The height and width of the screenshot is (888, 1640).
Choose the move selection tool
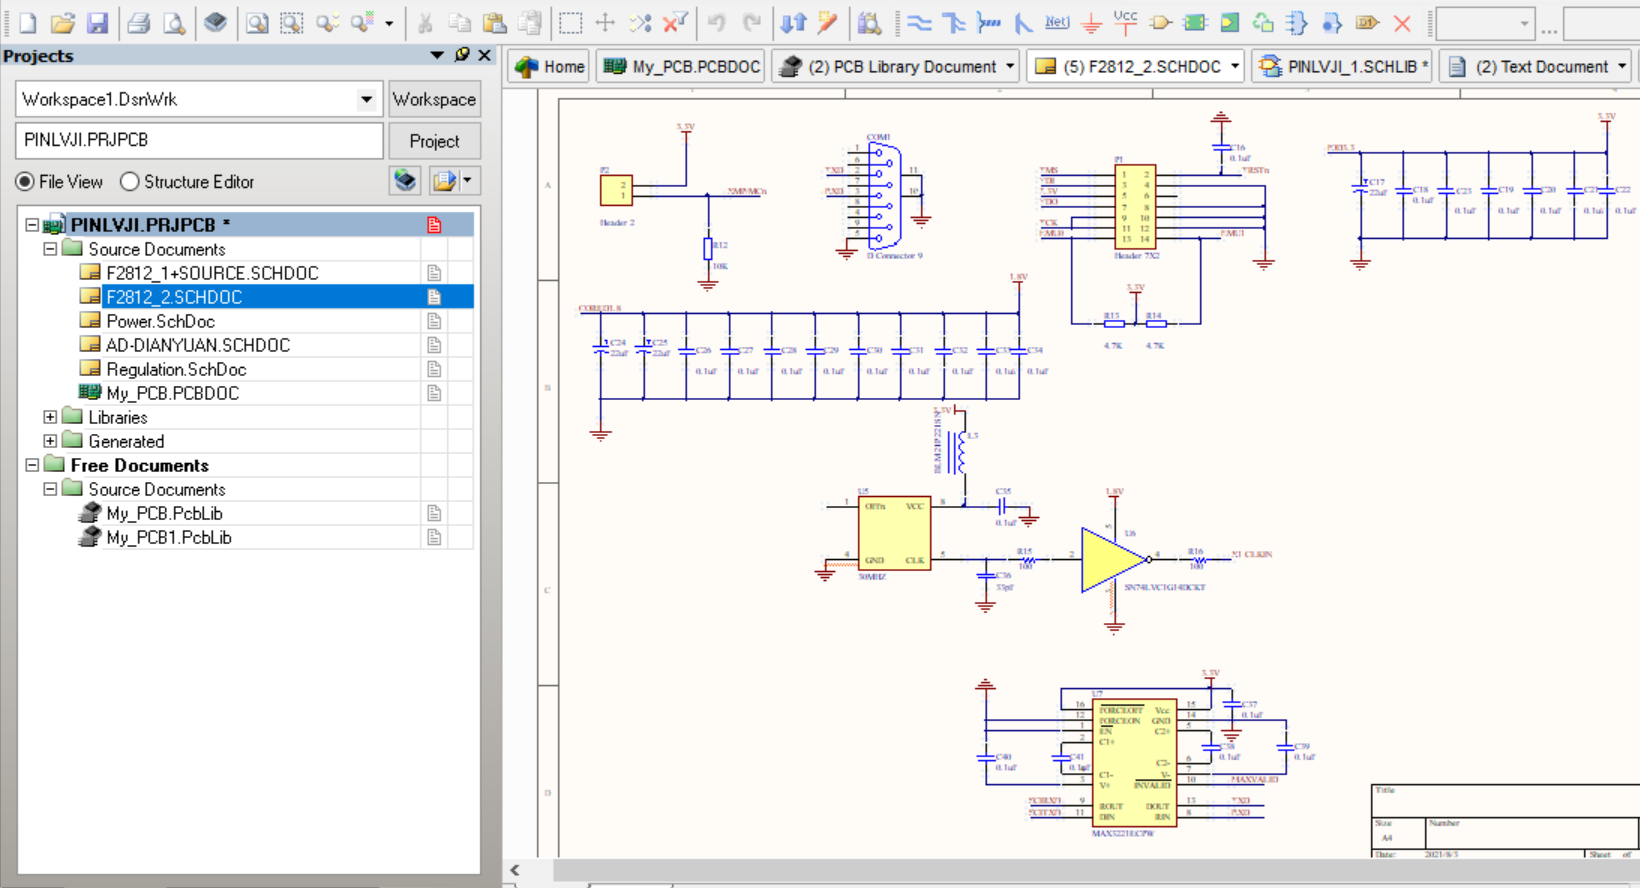point(605,22)
